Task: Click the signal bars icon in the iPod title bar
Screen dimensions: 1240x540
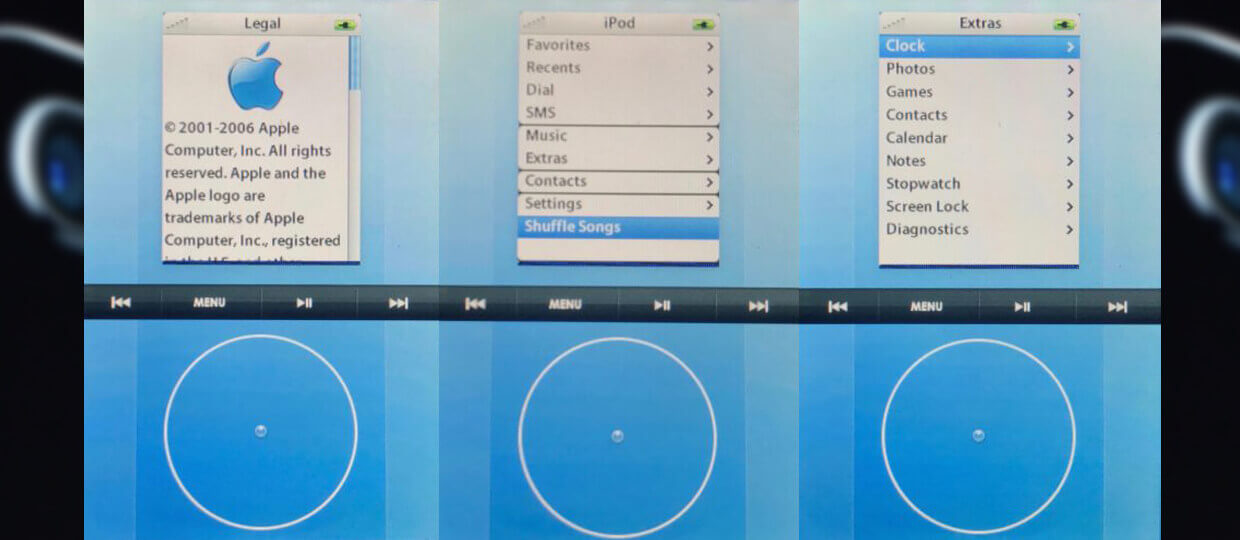Action: click(533, 22)
